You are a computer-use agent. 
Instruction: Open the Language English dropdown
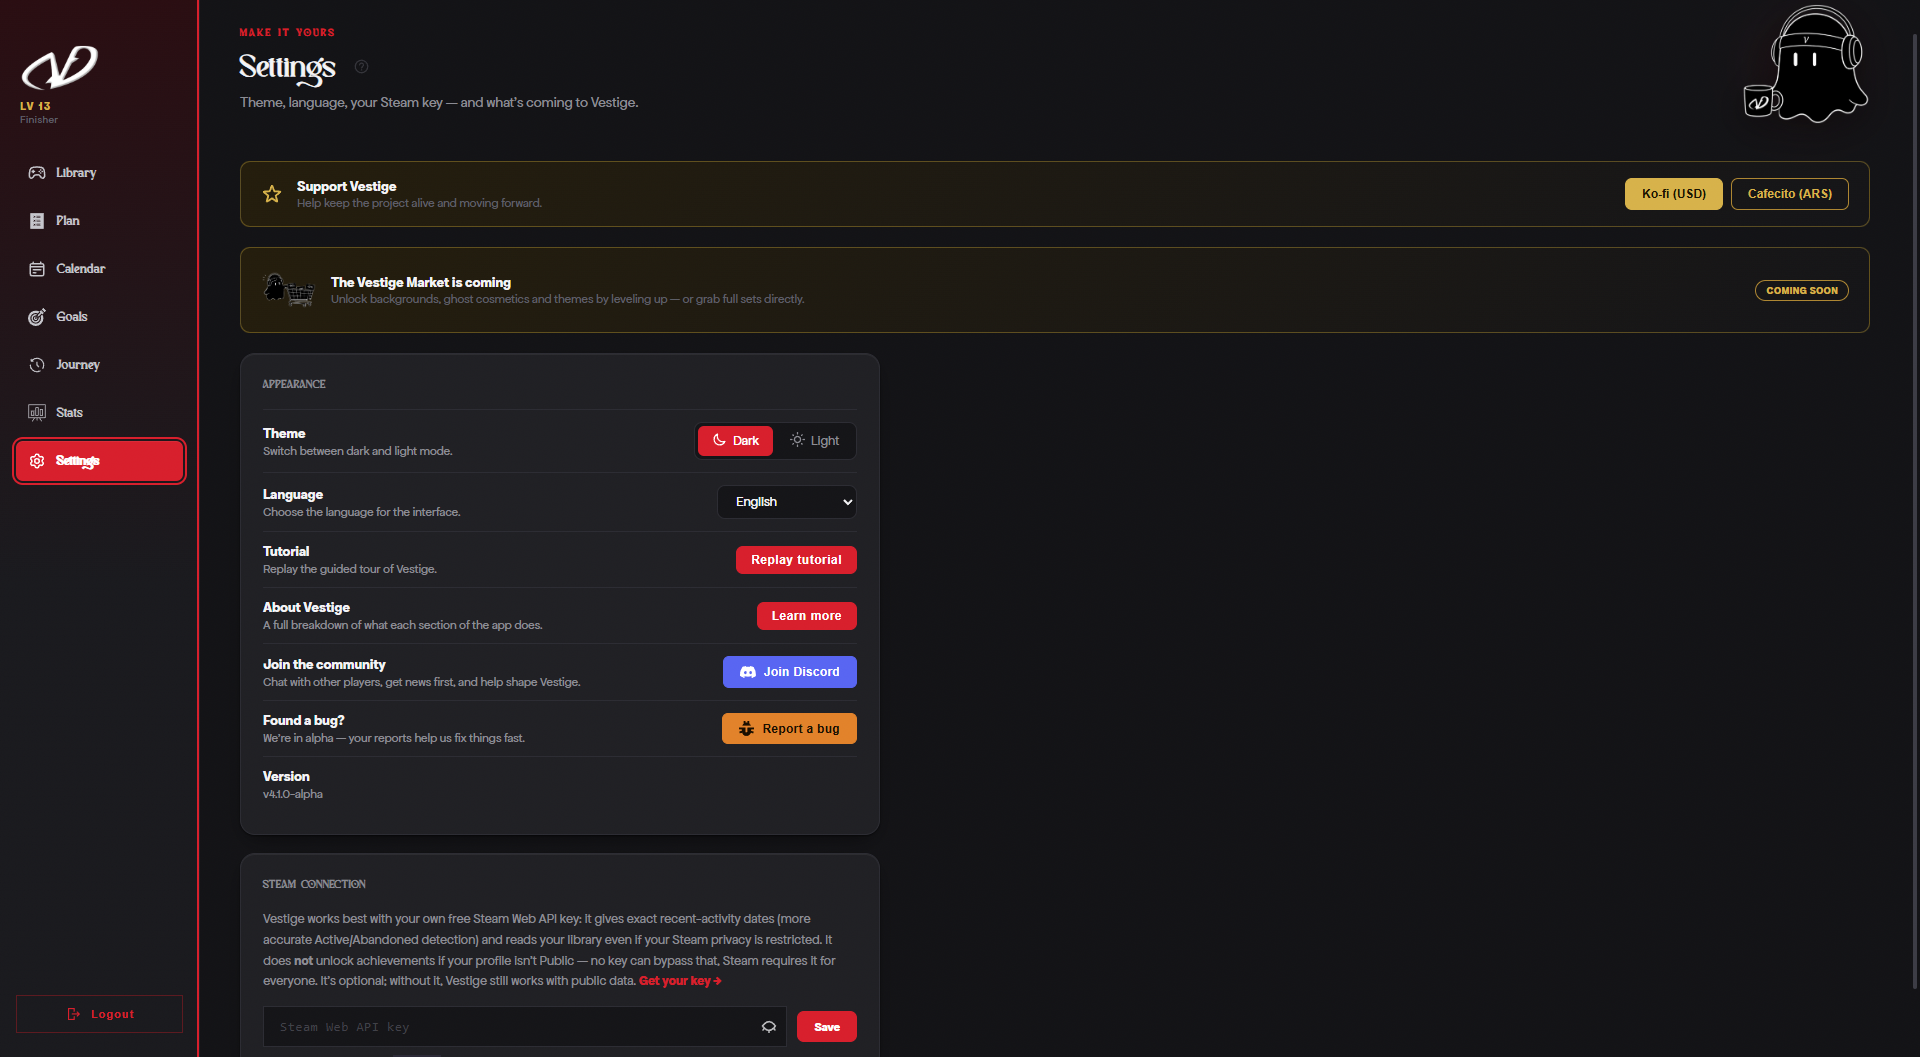pos(787,502)
